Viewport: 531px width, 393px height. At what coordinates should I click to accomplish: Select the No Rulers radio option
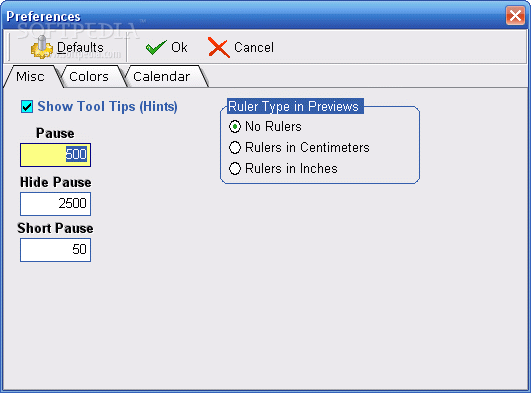[235, 126]
